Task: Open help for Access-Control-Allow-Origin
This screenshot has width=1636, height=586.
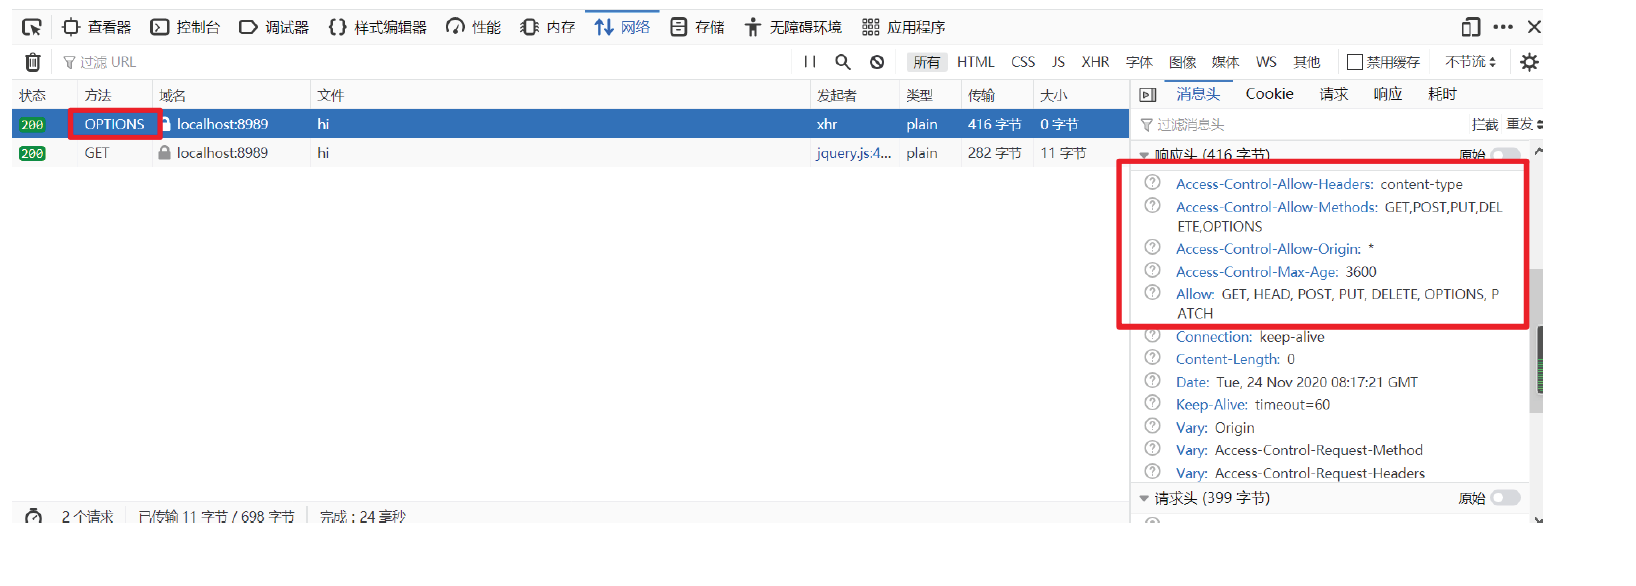Action: tap(1153, 248)
